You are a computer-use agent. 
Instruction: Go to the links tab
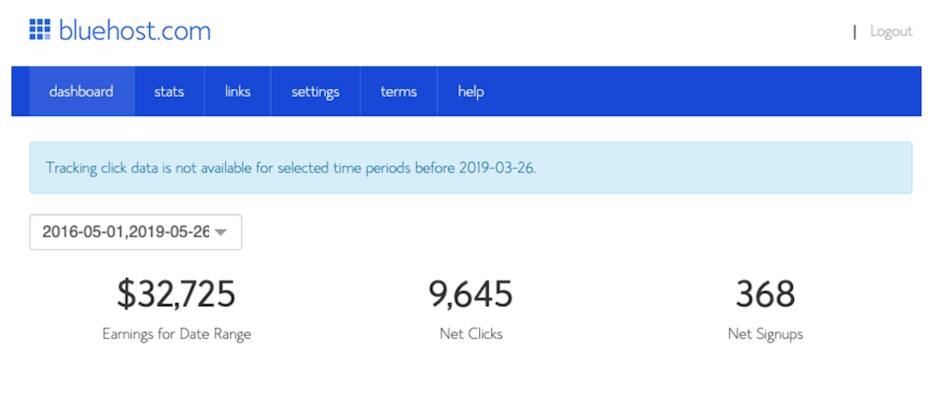pyautogui.click(x=238, y=91)
